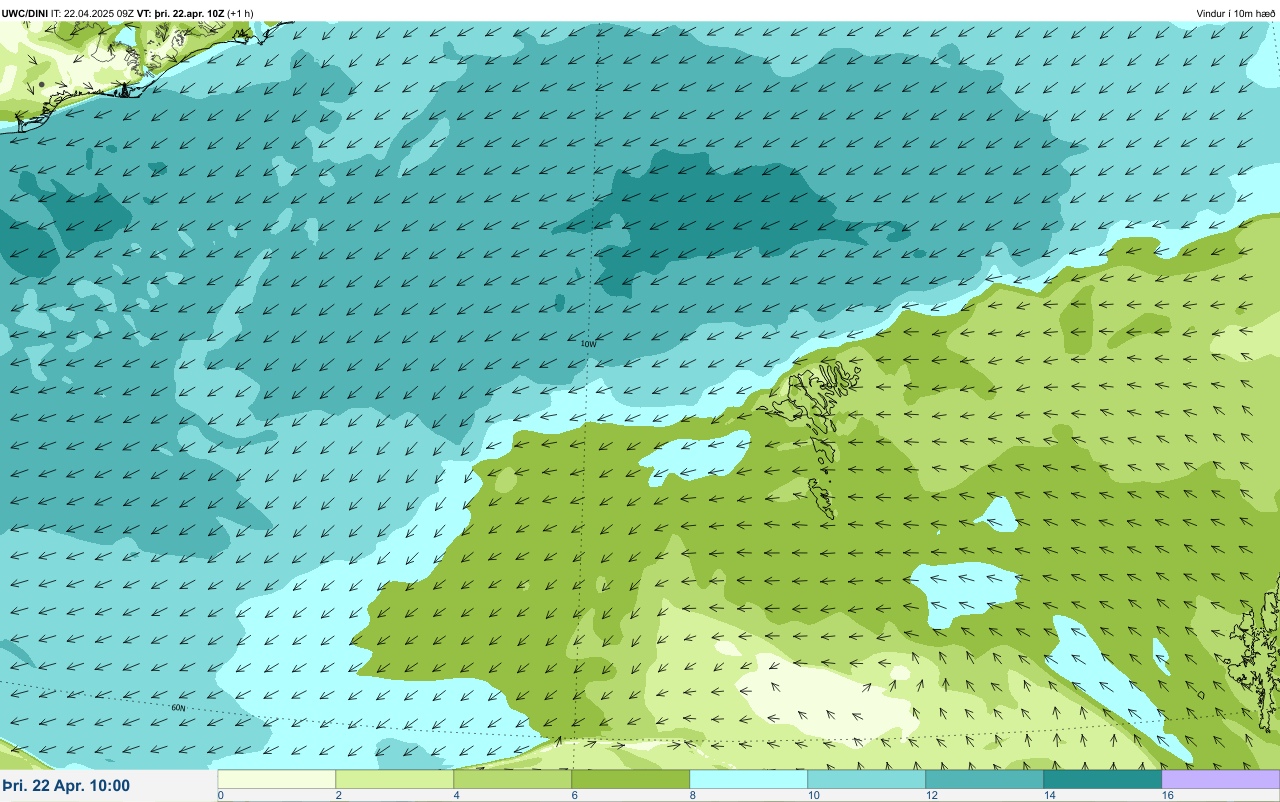Click the '(+1 h)' forecast offset text
The height and width of the screenshot is (802, 1280).
tap(240, 14)
